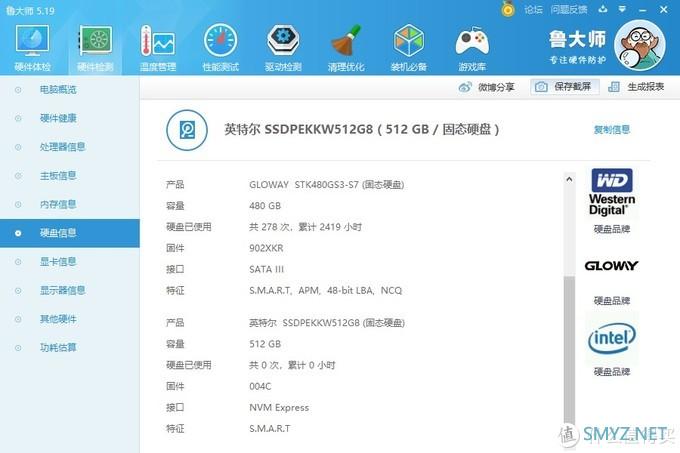
Task: Click 保存截屏 button
Action: [565, 87]
